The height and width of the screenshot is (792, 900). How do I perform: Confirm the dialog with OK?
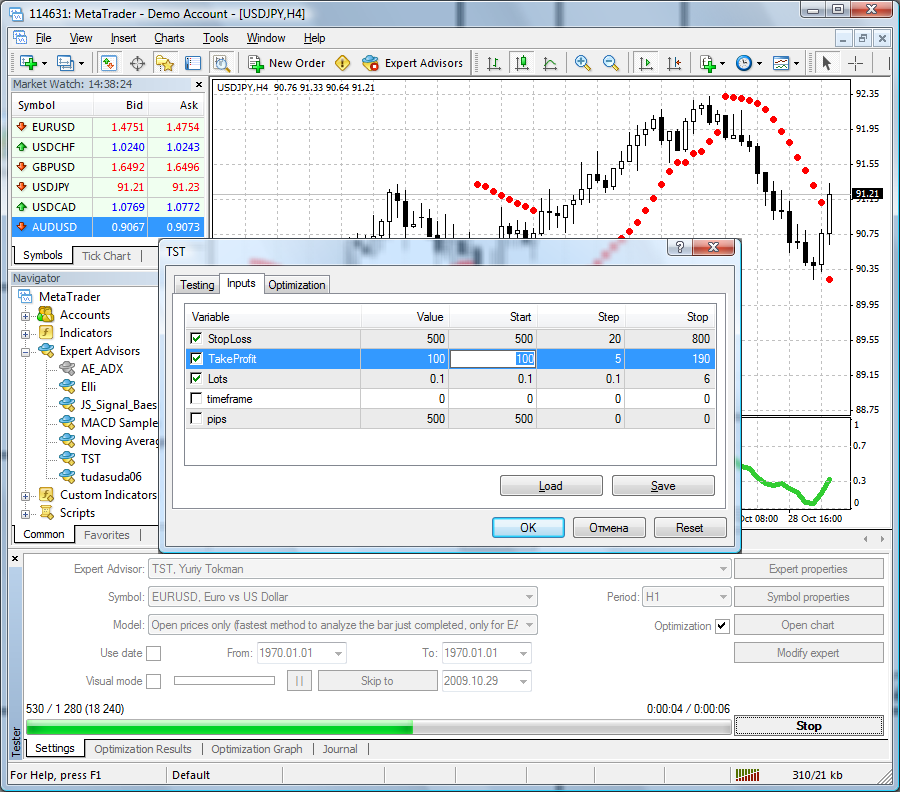528,527
